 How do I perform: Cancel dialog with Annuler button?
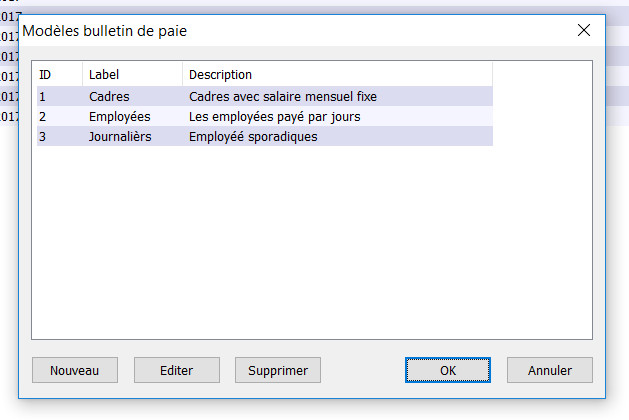coord(550,370)
